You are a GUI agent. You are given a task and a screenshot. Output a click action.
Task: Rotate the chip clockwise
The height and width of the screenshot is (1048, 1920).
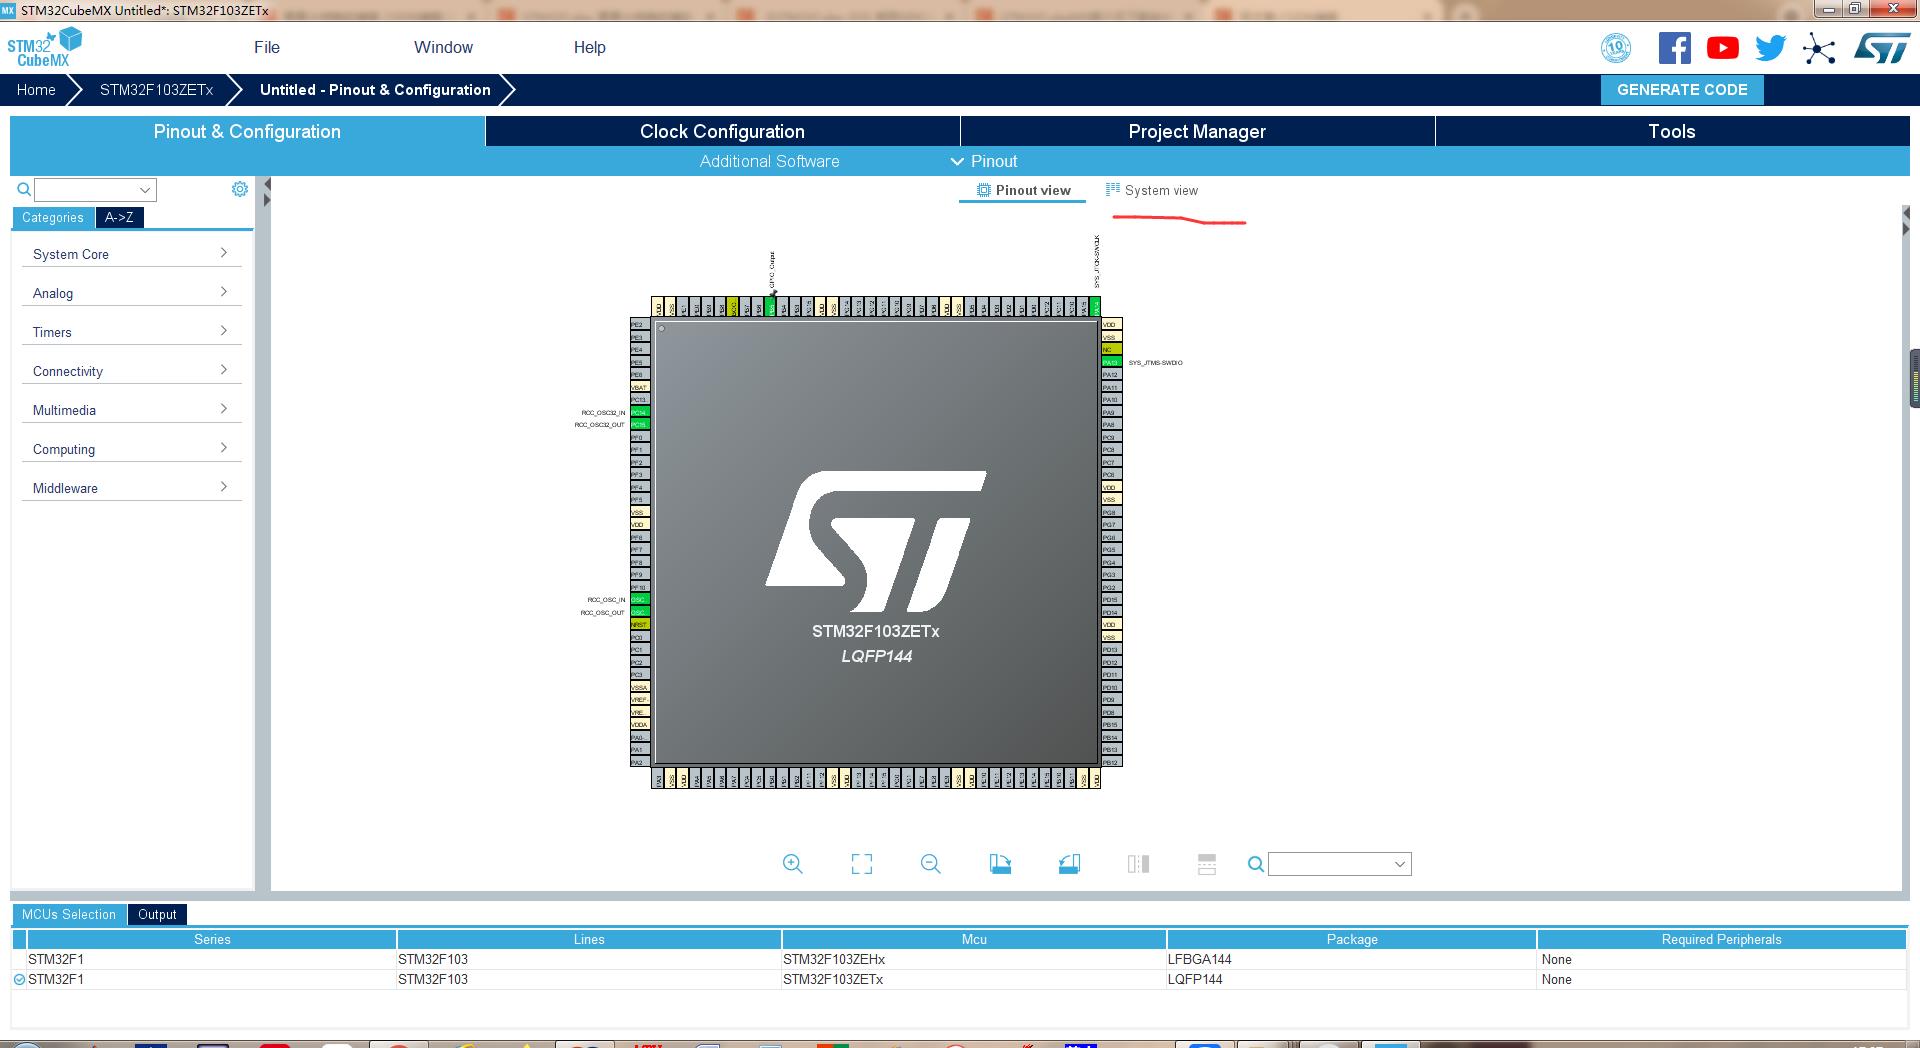pos(1000,864)
